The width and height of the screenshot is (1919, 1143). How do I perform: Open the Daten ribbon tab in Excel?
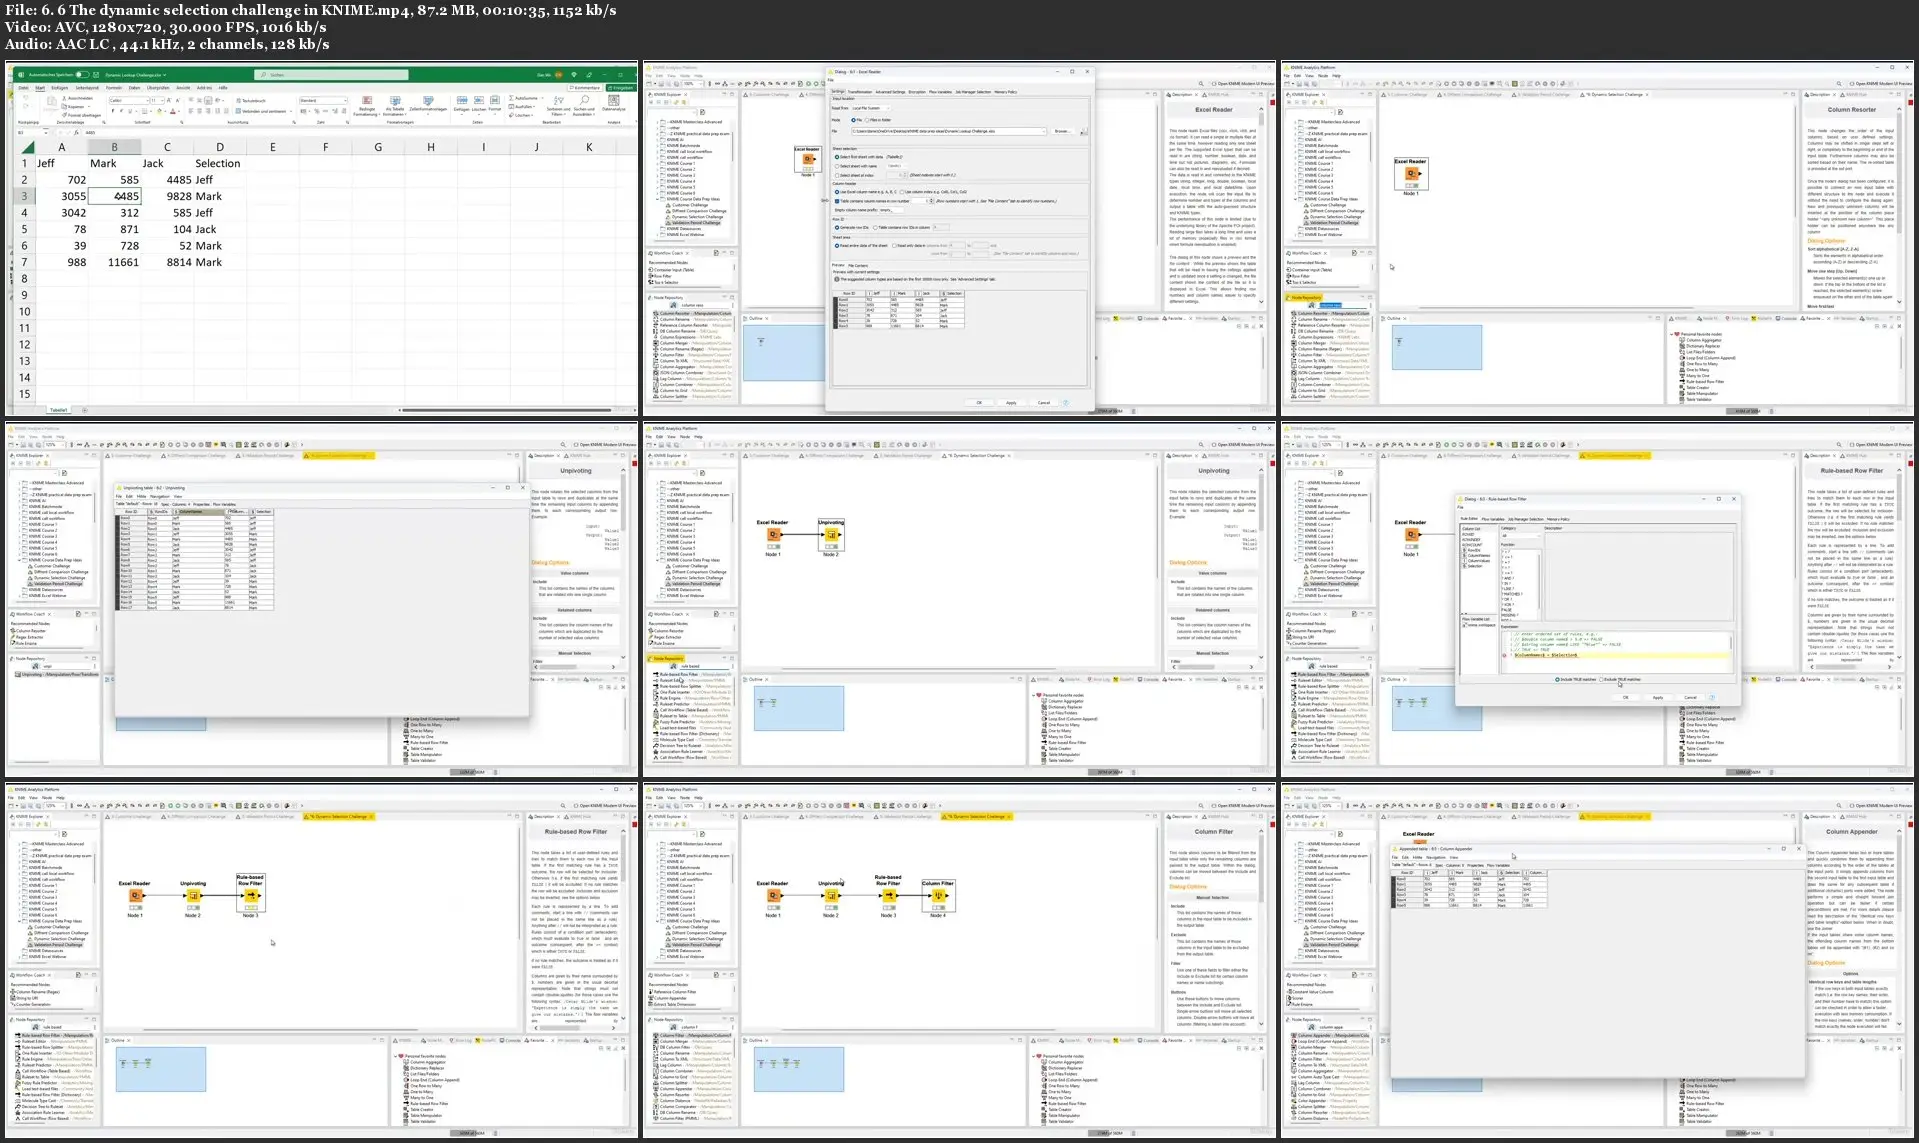134,88
